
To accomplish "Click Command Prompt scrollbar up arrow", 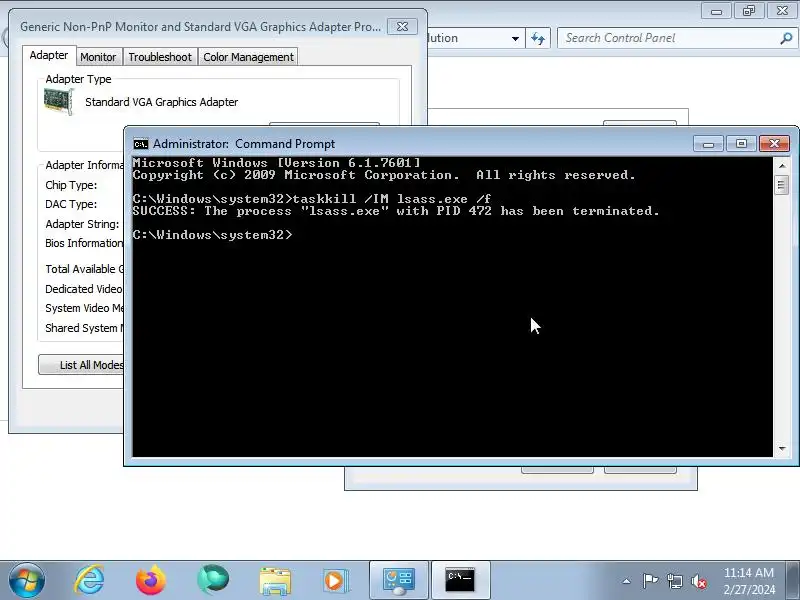I will point(782,166).
